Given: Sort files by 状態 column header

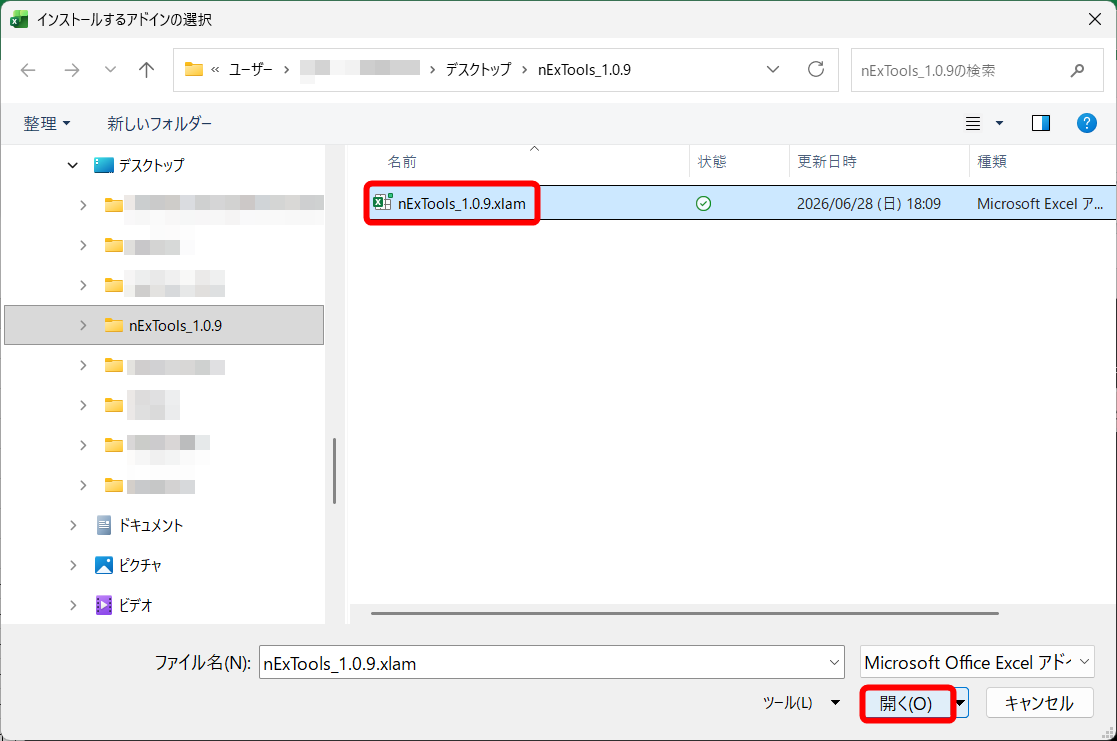Looking at the screenshot, I should [712, 162].
